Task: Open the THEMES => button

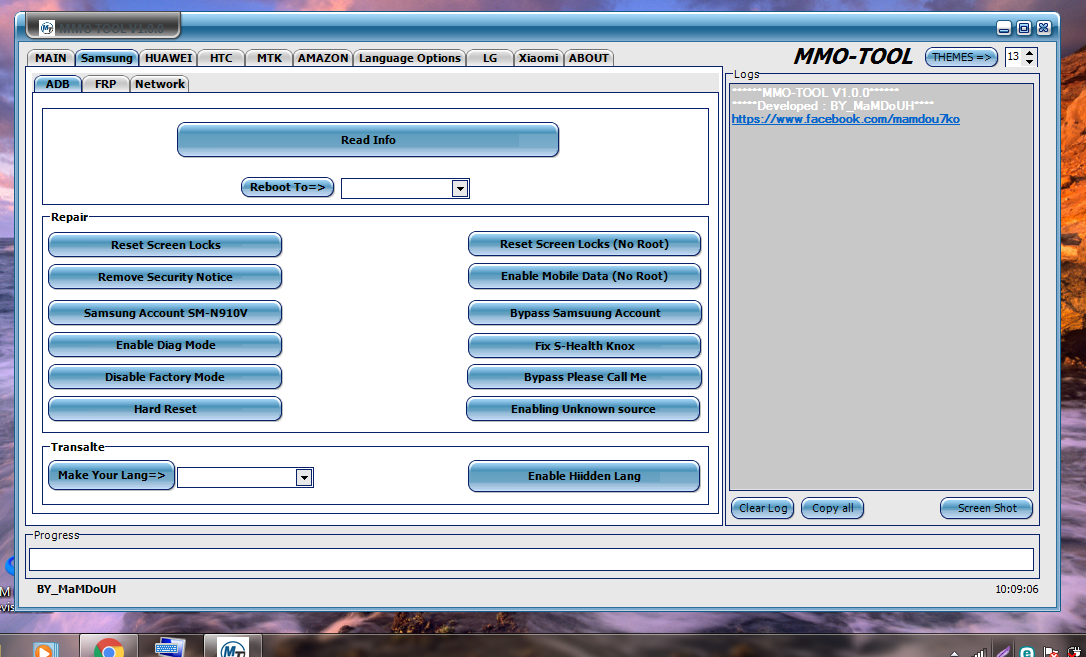Action: (x=961, y=57)
